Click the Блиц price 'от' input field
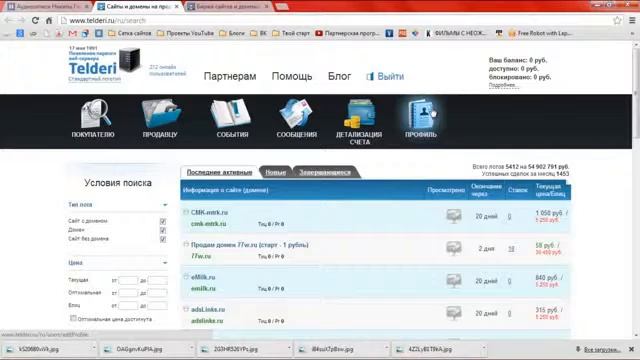Screen dimensions: 640x360 (128, 305)
